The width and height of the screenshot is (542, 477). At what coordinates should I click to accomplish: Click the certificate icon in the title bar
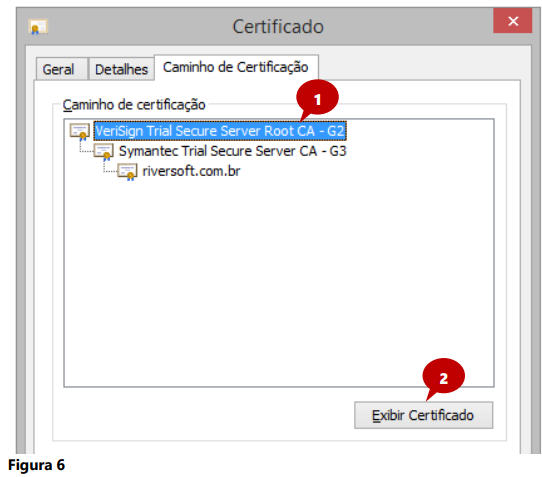(x=38, y=27)
